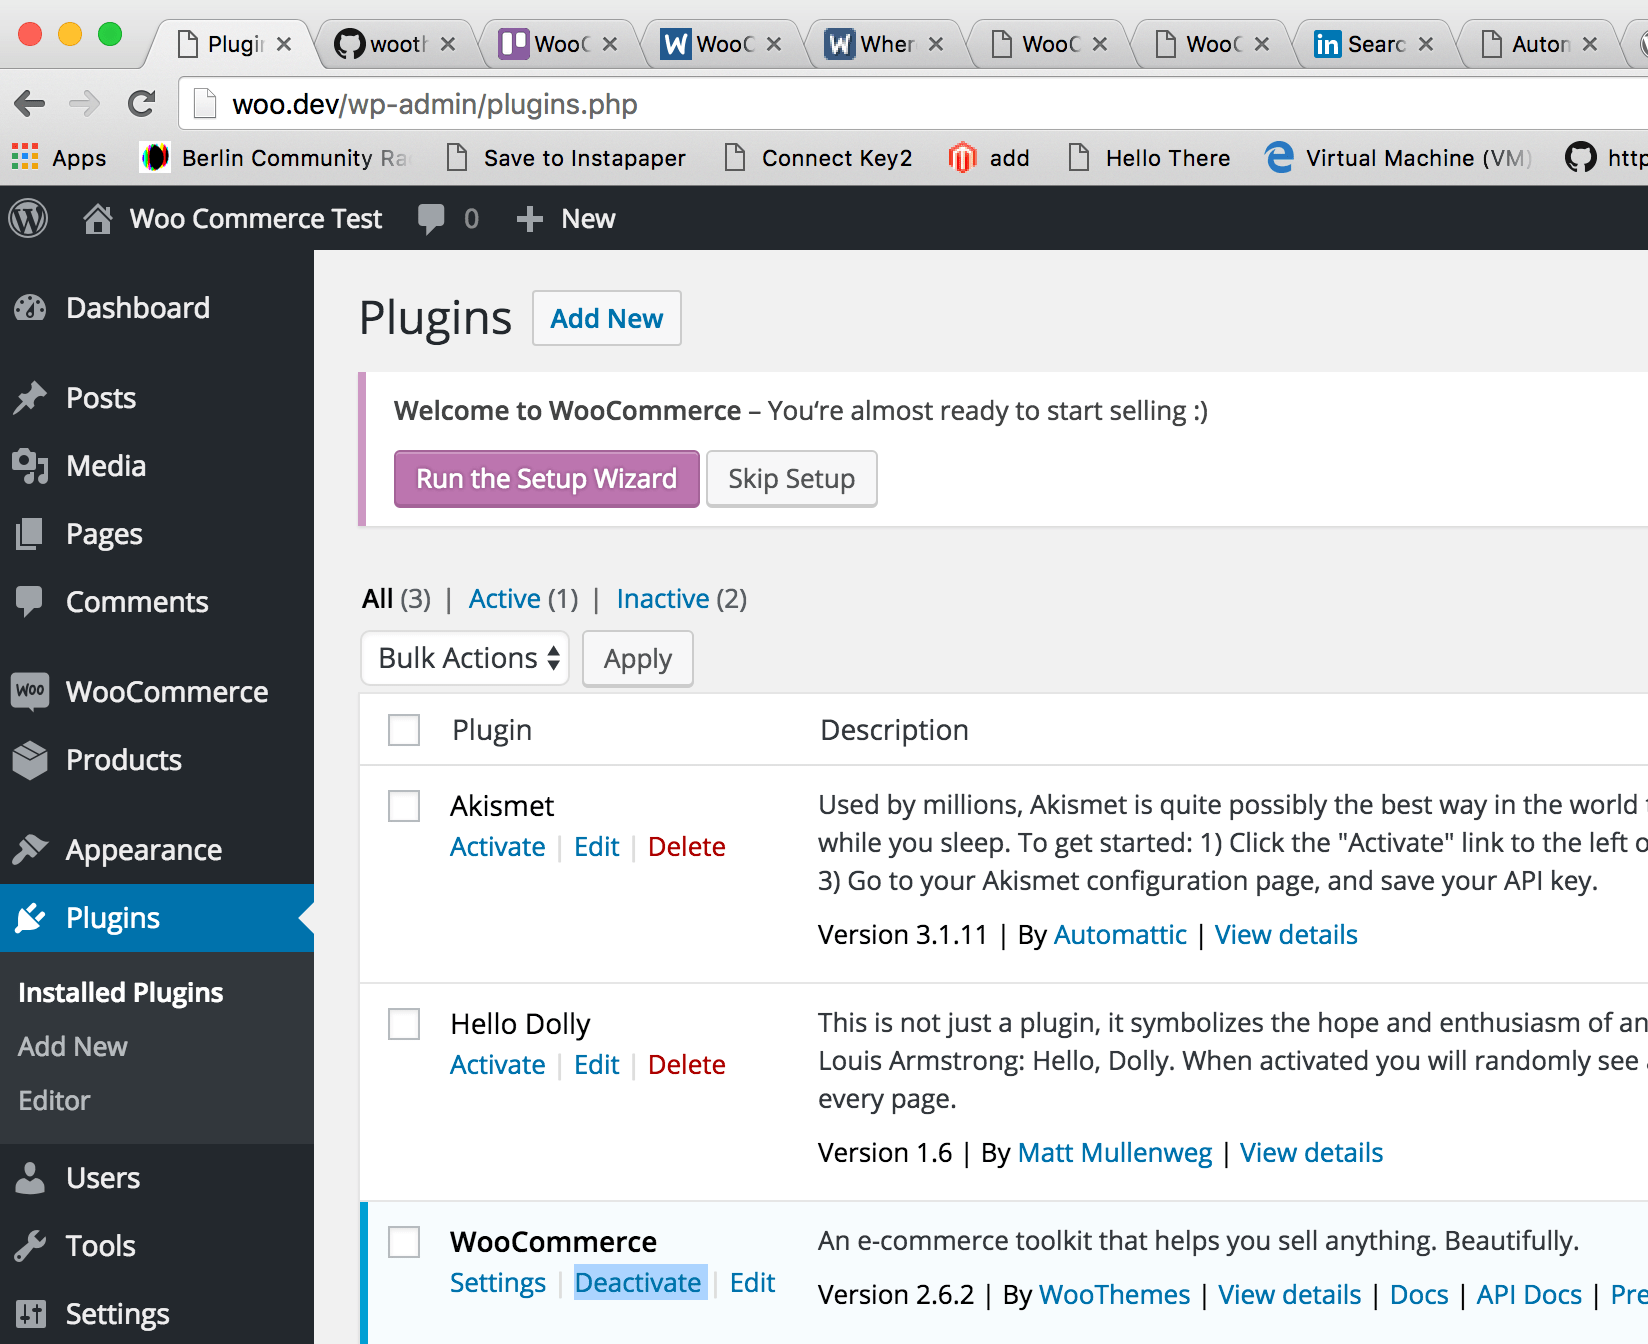Click the Berlin Community Radio bookmark icon
Screen dimensions: 1648x1344
pos(155,157)
